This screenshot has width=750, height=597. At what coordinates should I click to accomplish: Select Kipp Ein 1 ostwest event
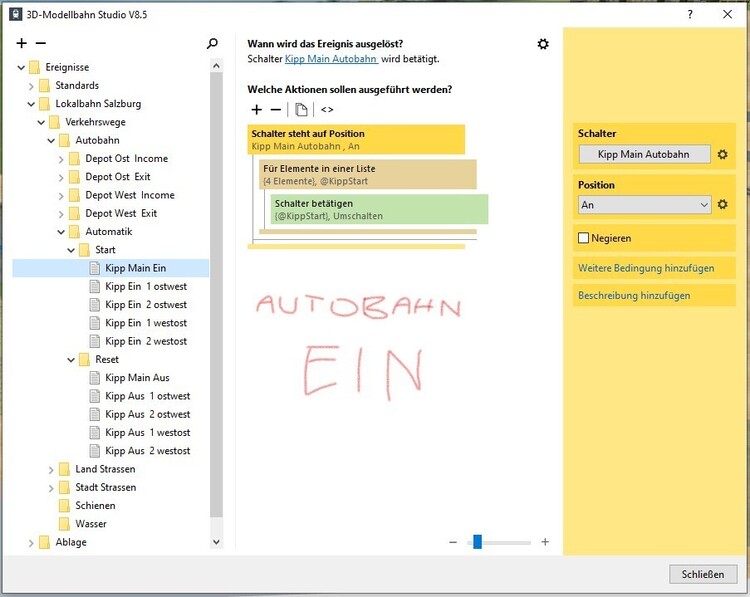coord(146,287)
